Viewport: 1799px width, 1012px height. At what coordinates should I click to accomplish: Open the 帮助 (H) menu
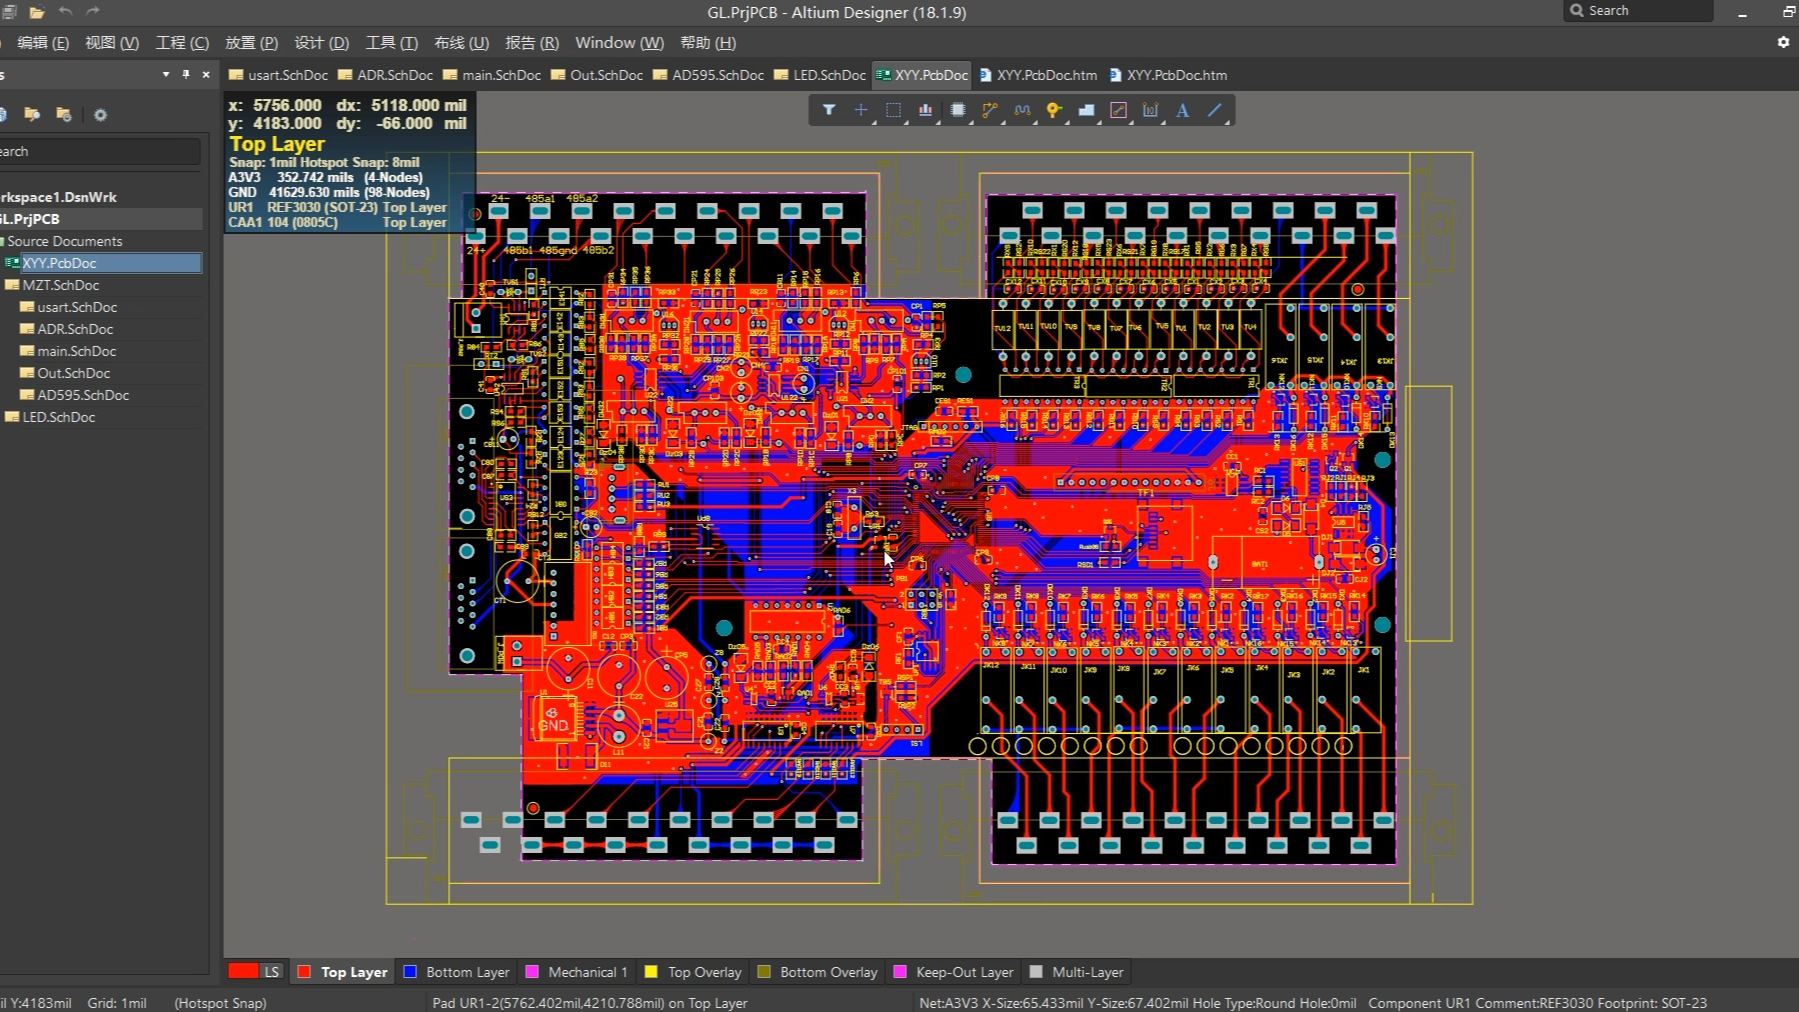coord(707,42)
